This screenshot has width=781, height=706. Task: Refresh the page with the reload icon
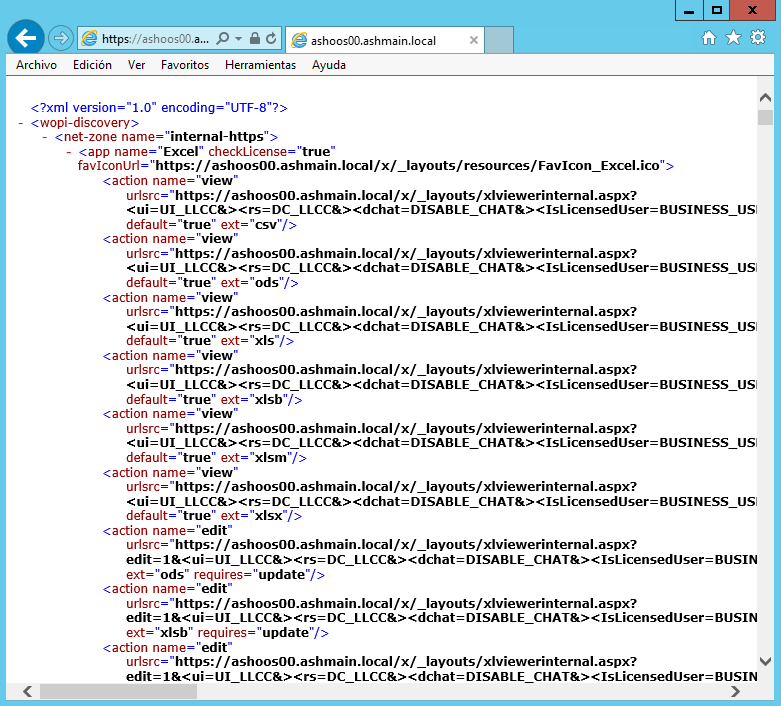coord(271,38)
